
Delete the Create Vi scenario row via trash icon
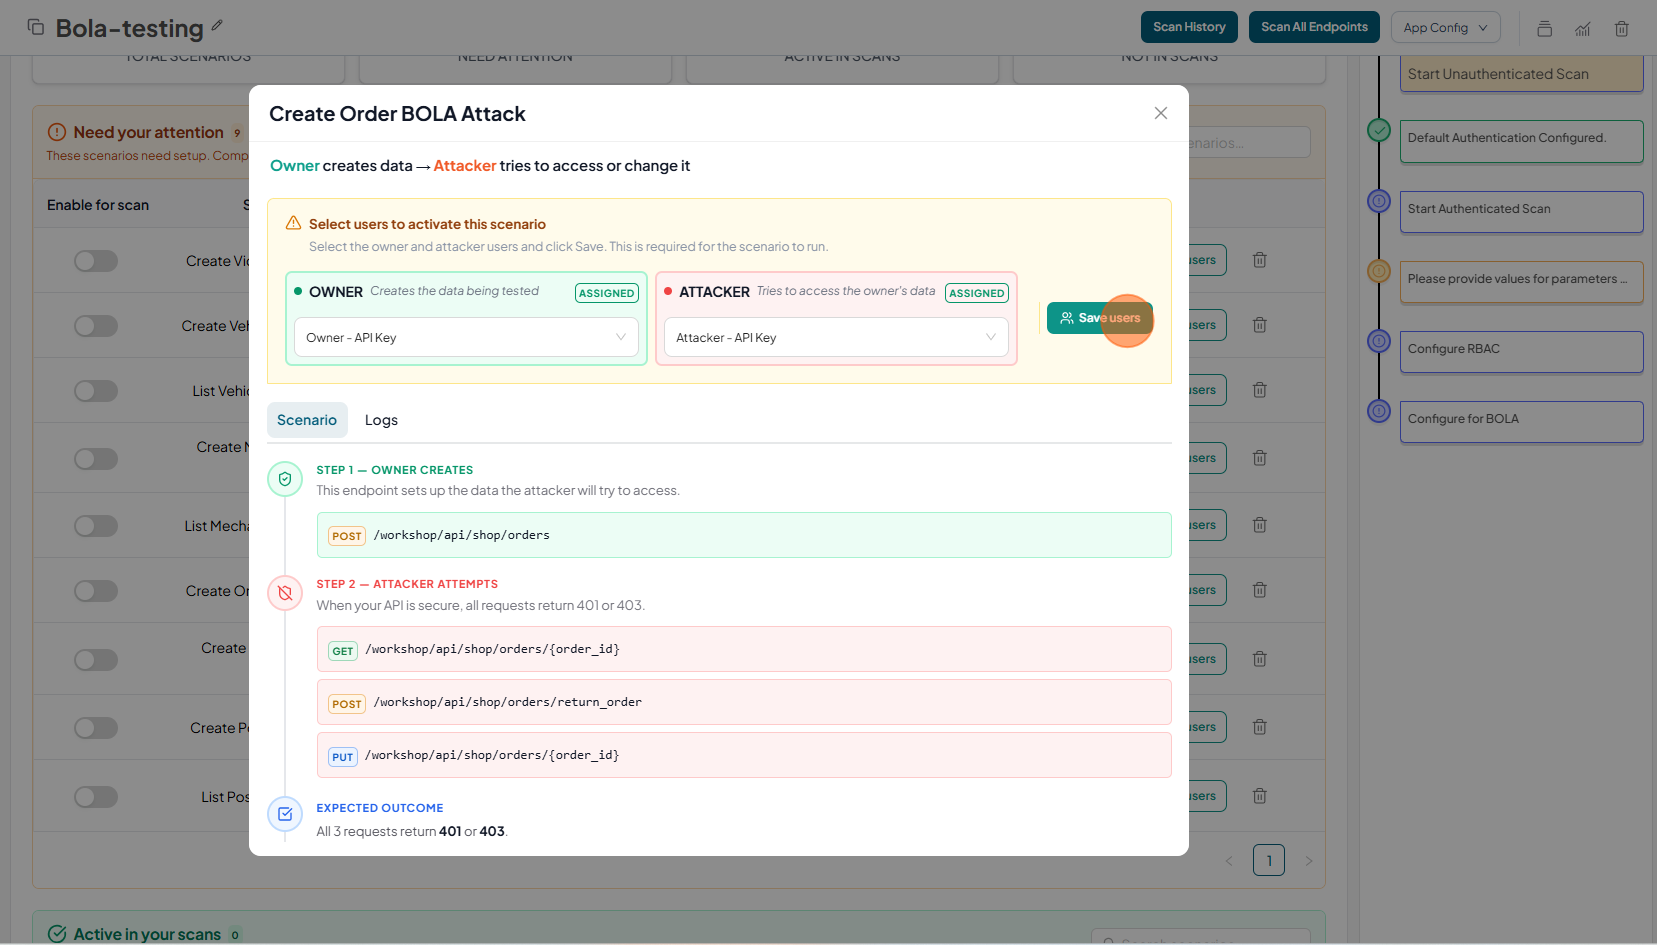tap(1260, 260)
